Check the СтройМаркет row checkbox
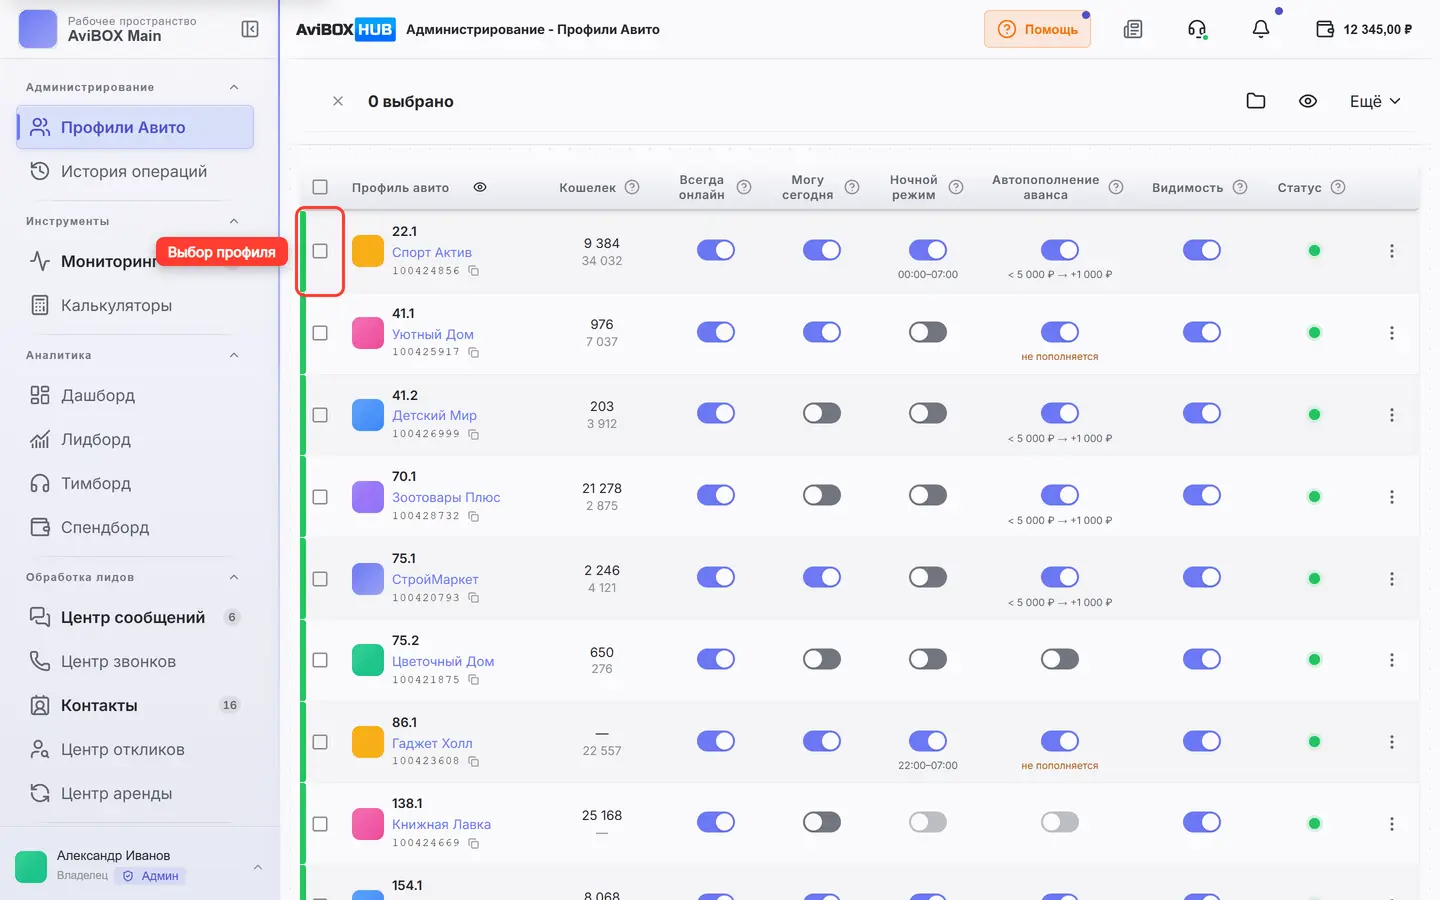The image size is (1440, 900). (x=320, y=579)
